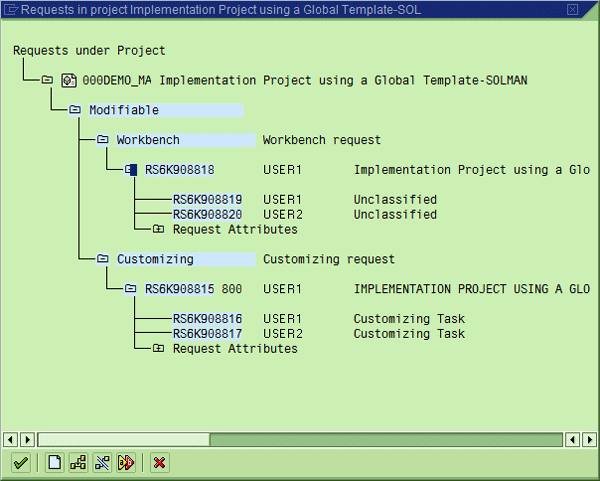The width and height of the screenshot is (600, 481).
Task: Collapse the RS6K908815 request node
Action: point(130,288)
